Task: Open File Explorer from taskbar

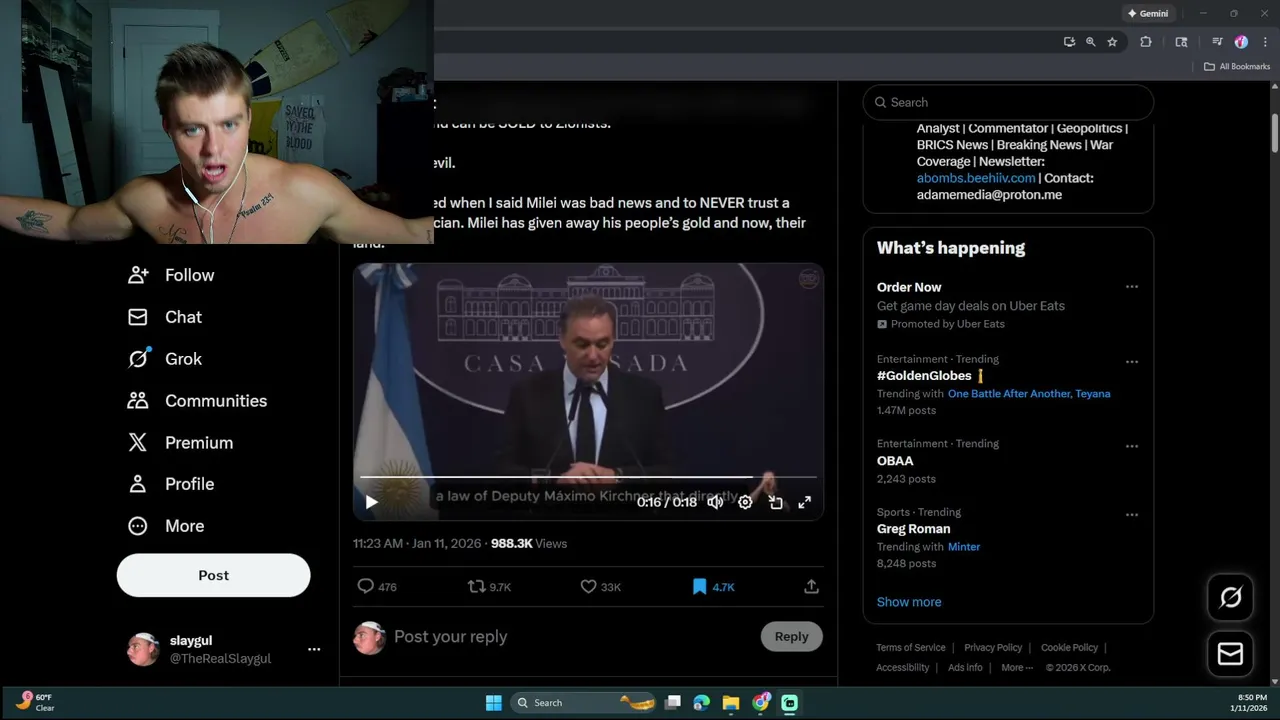Action: point(731,703)
